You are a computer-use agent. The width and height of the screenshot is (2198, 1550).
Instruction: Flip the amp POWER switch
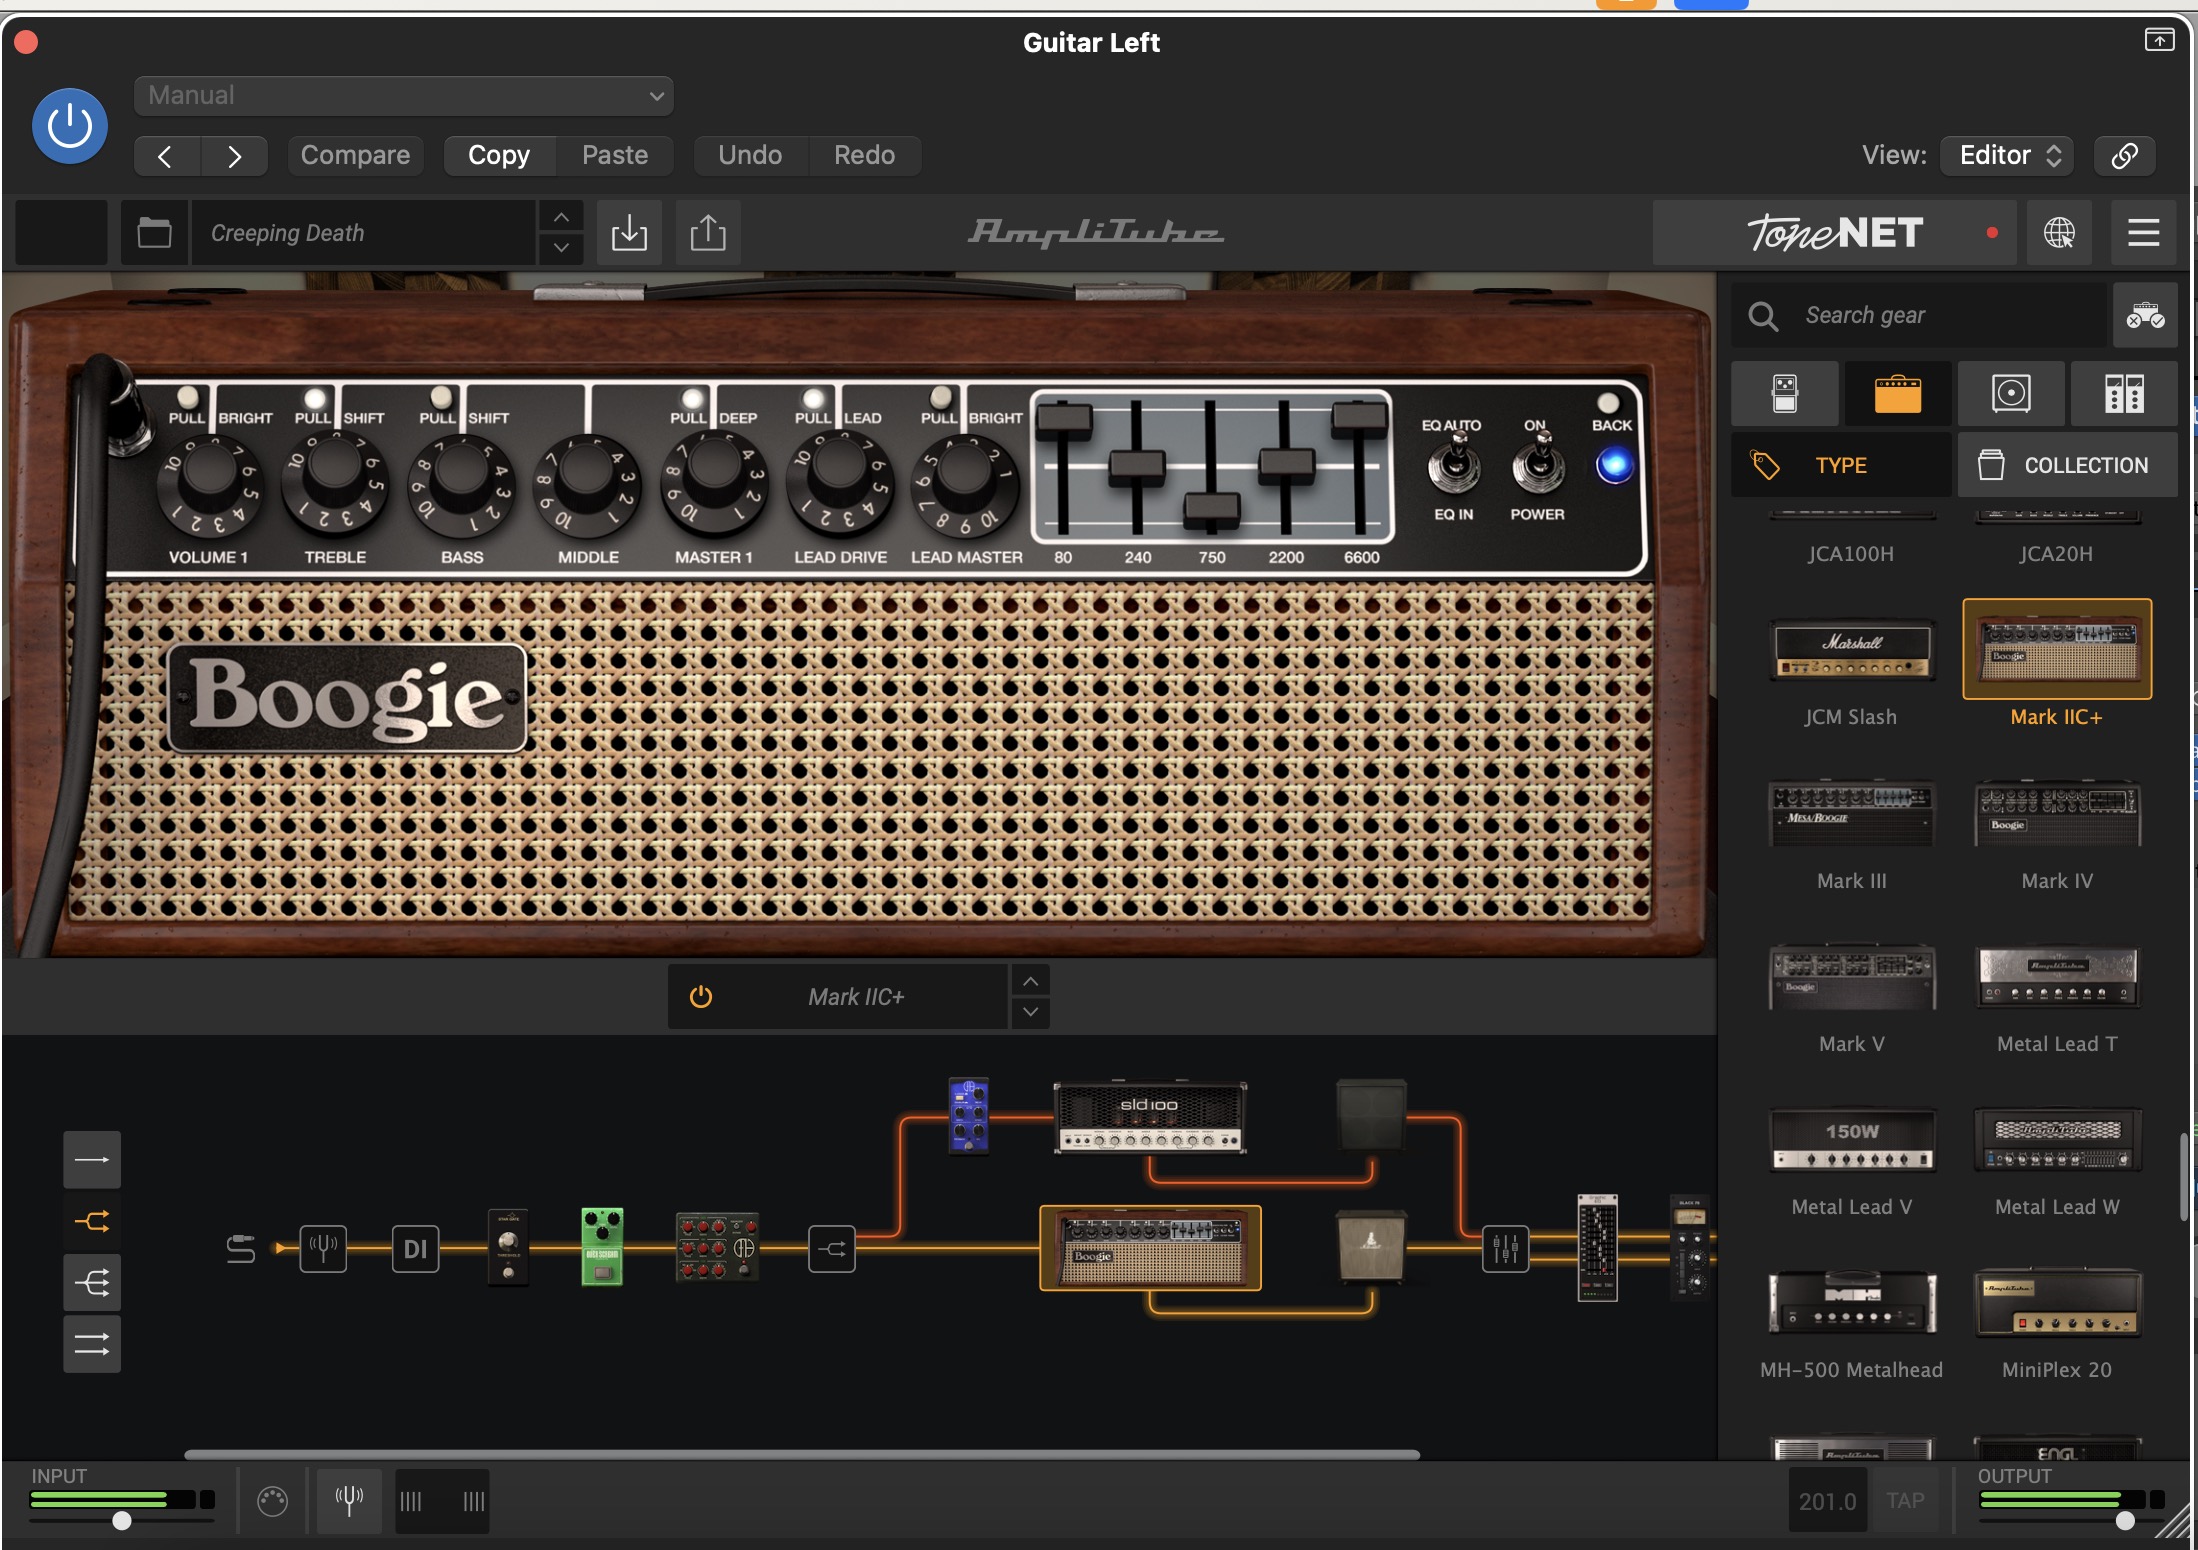[x=1538, y=466]
